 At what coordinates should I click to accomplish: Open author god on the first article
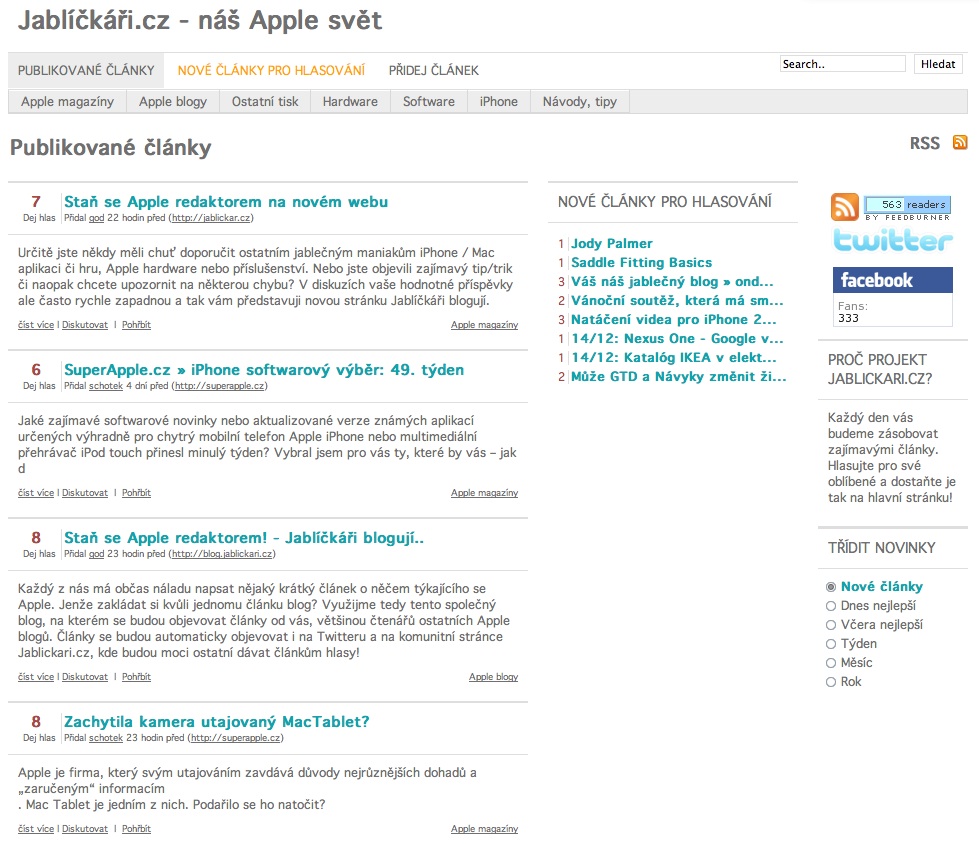[97, 218]
